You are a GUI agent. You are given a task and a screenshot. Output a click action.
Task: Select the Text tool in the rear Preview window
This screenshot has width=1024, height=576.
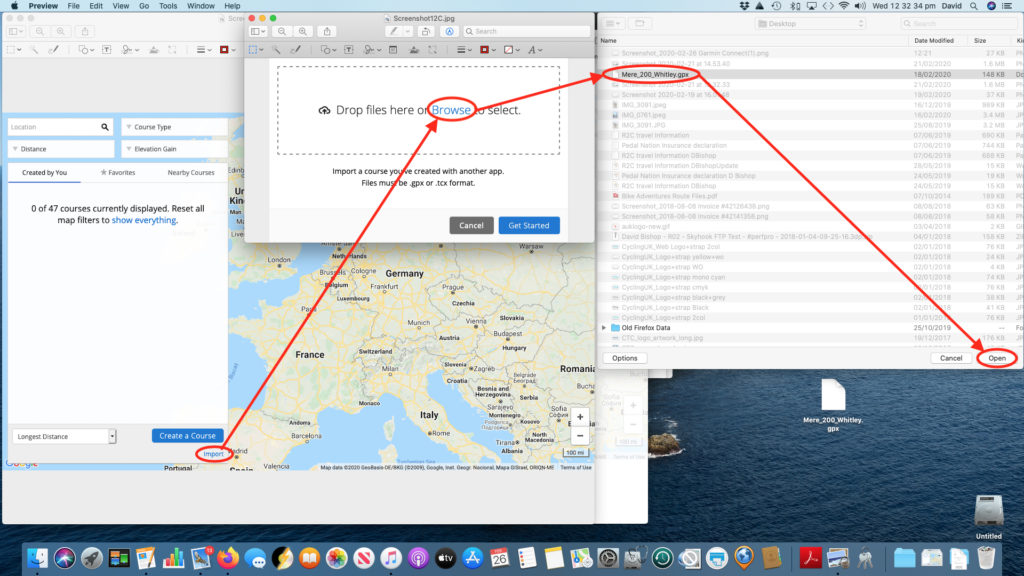tap(106, 50)
